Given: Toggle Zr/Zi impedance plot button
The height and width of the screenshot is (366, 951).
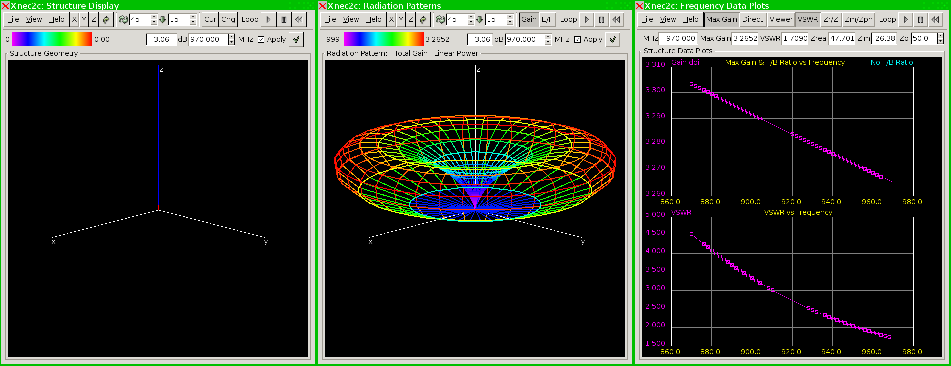Looking at the screenshot, I should click(832, 19).
